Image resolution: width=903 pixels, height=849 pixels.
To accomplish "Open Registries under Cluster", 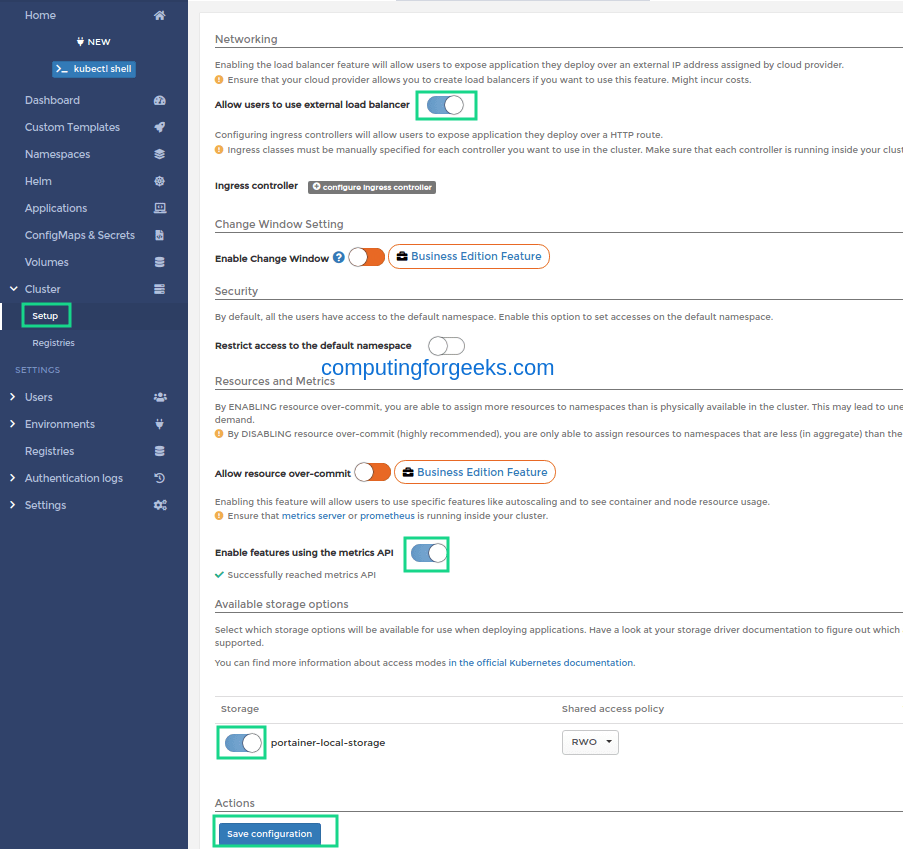I will pyautogui.click(x=53, y=342).
